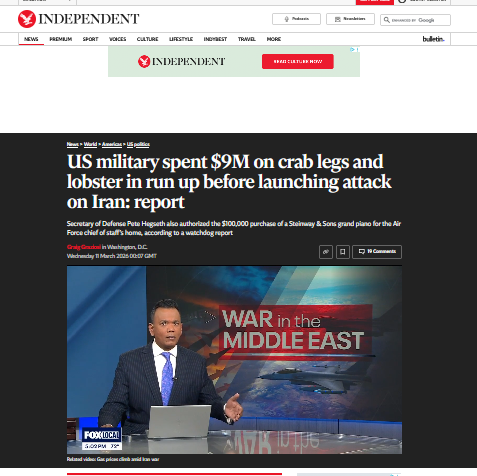Click the red button in the top bar
Image resolution: width=477 pixels, height=476 pixels.
coord(375,2)
